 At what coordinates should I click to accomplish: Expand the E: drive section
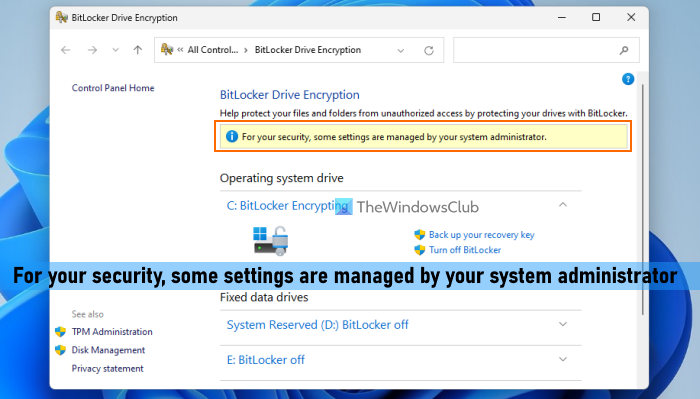tap(563, 359)
